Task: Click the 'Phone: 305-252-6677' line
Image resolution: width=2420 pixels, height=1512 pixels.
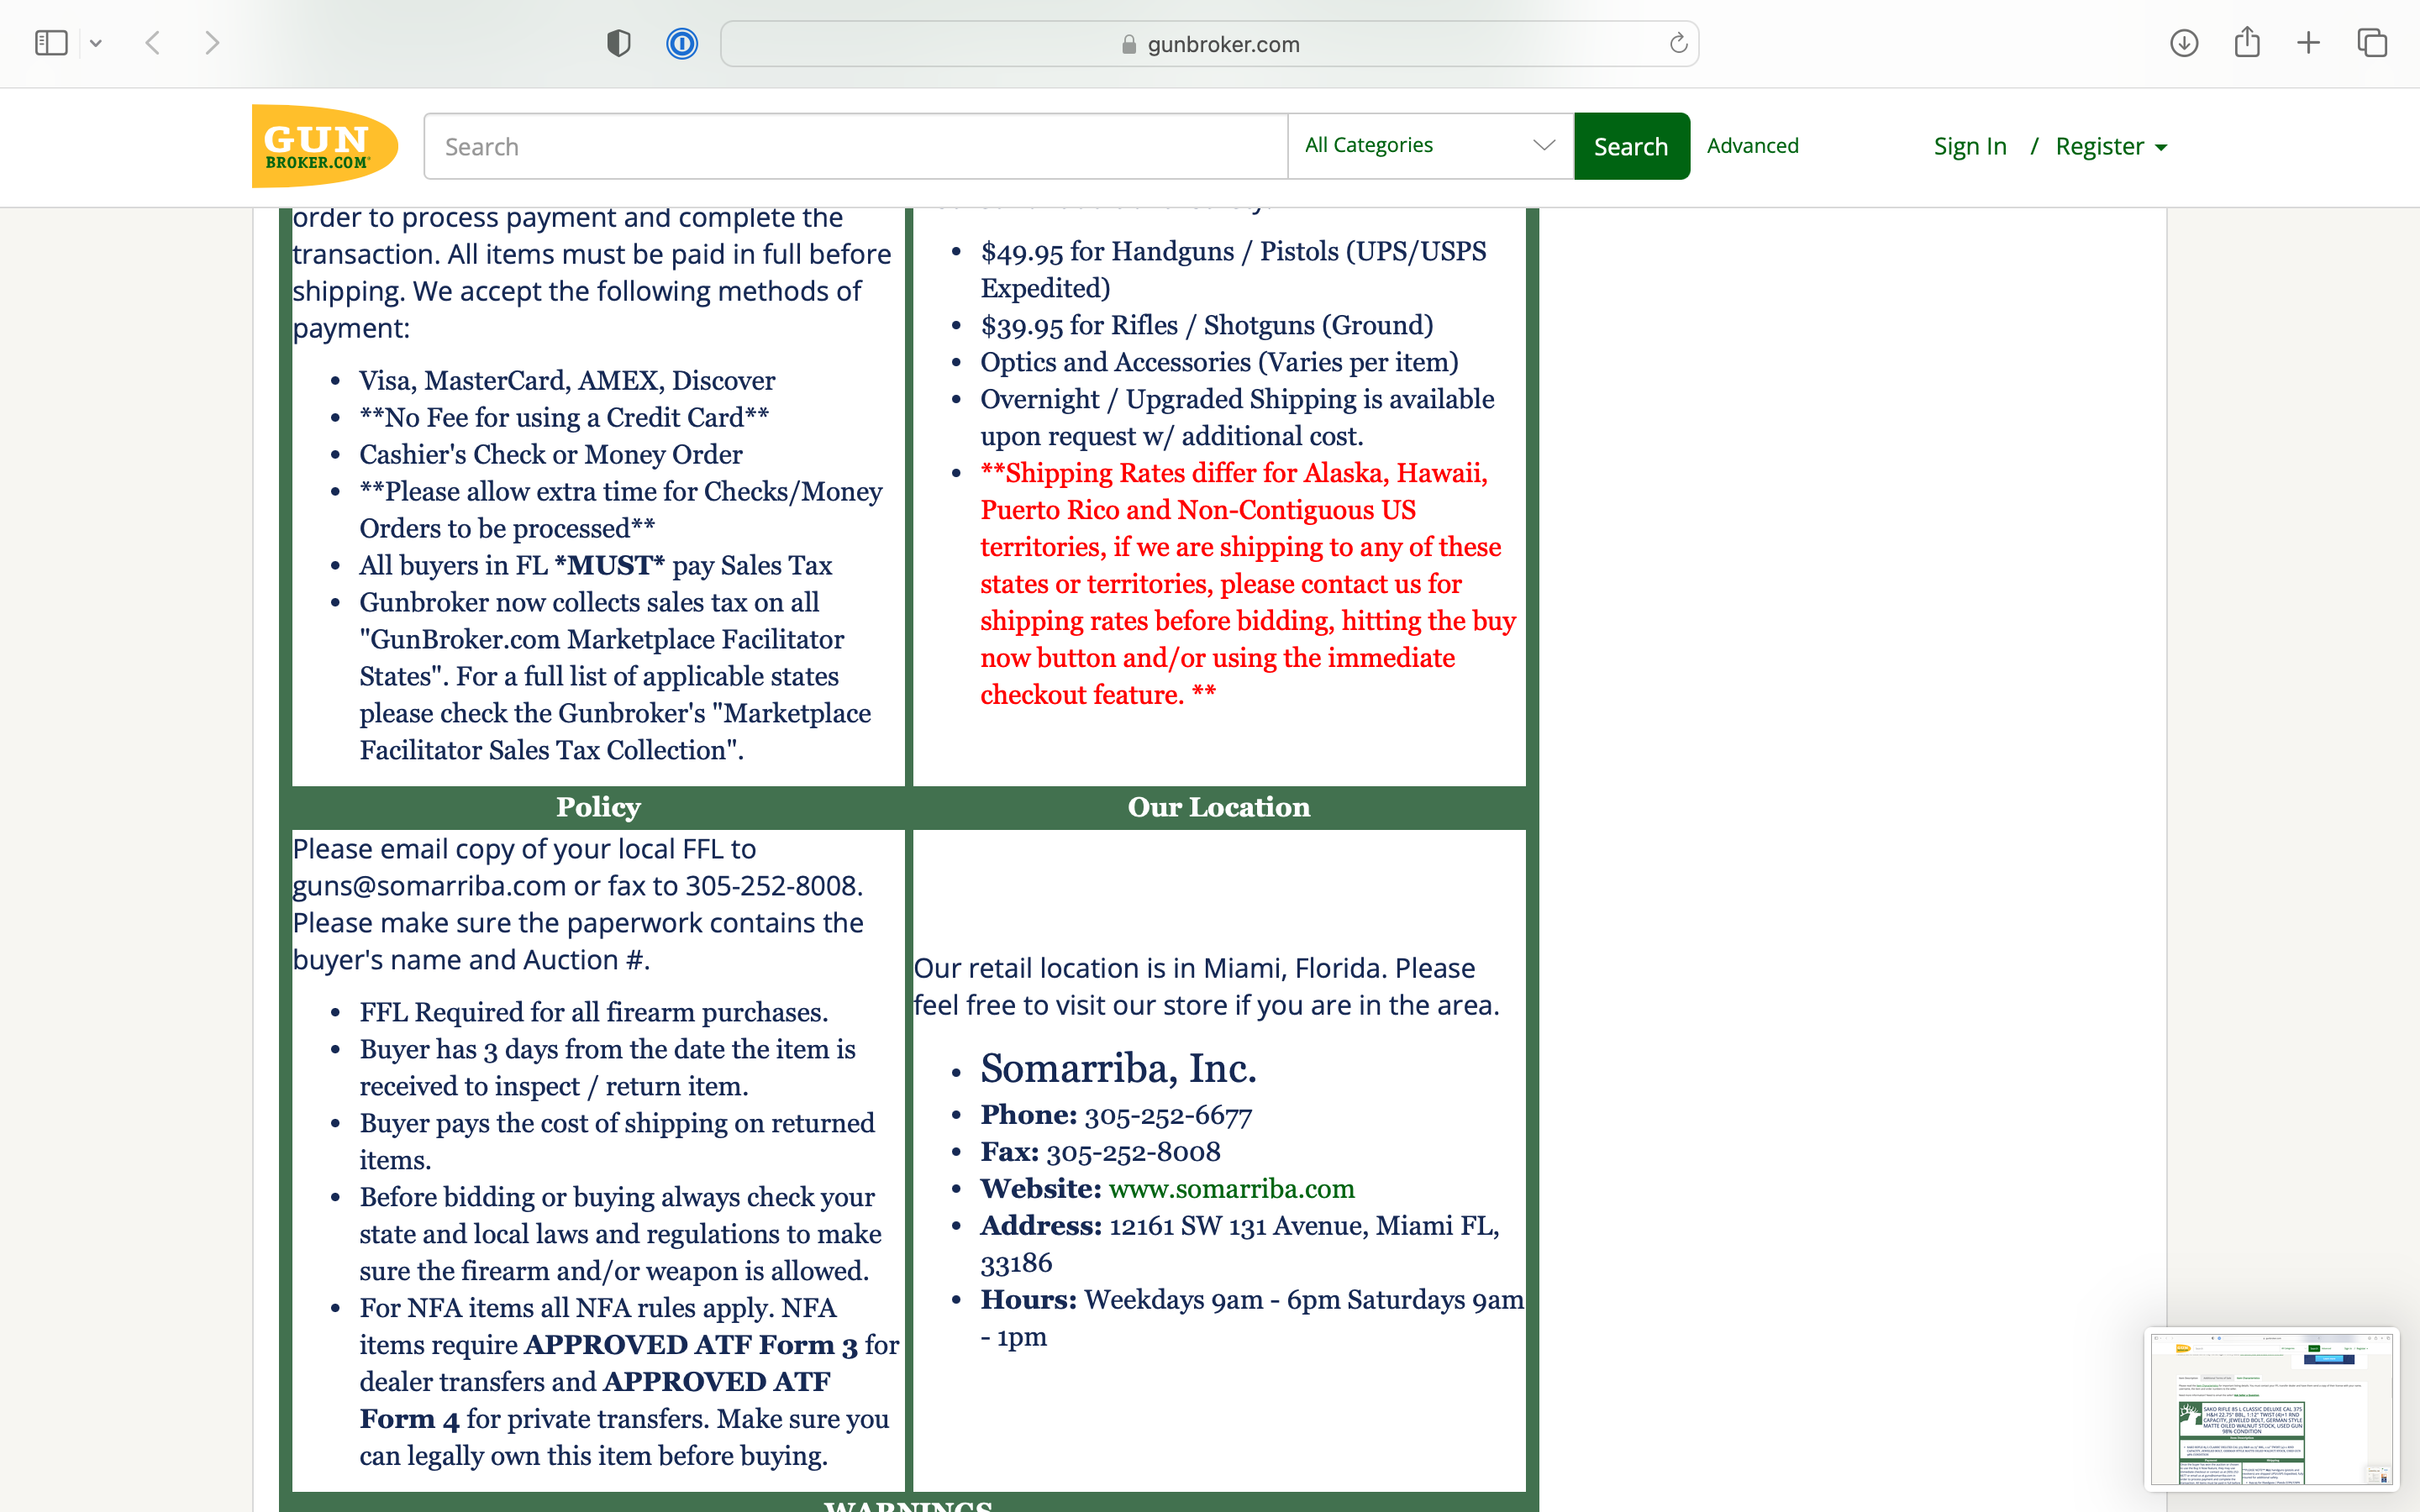Action: pyautogui.click(x=1116, y=1115)
